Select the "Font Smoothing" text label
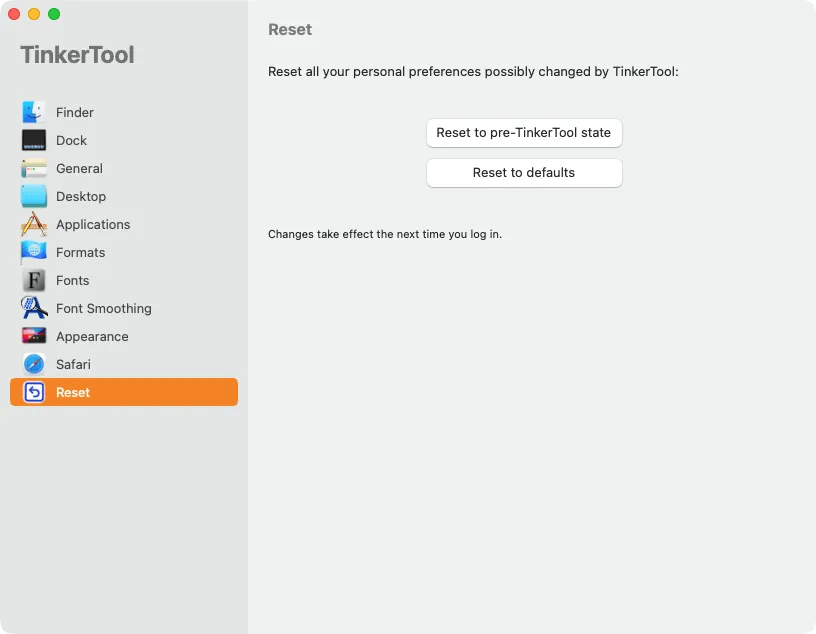This screenshot has height=634, width=816. (x=104, y=308)
